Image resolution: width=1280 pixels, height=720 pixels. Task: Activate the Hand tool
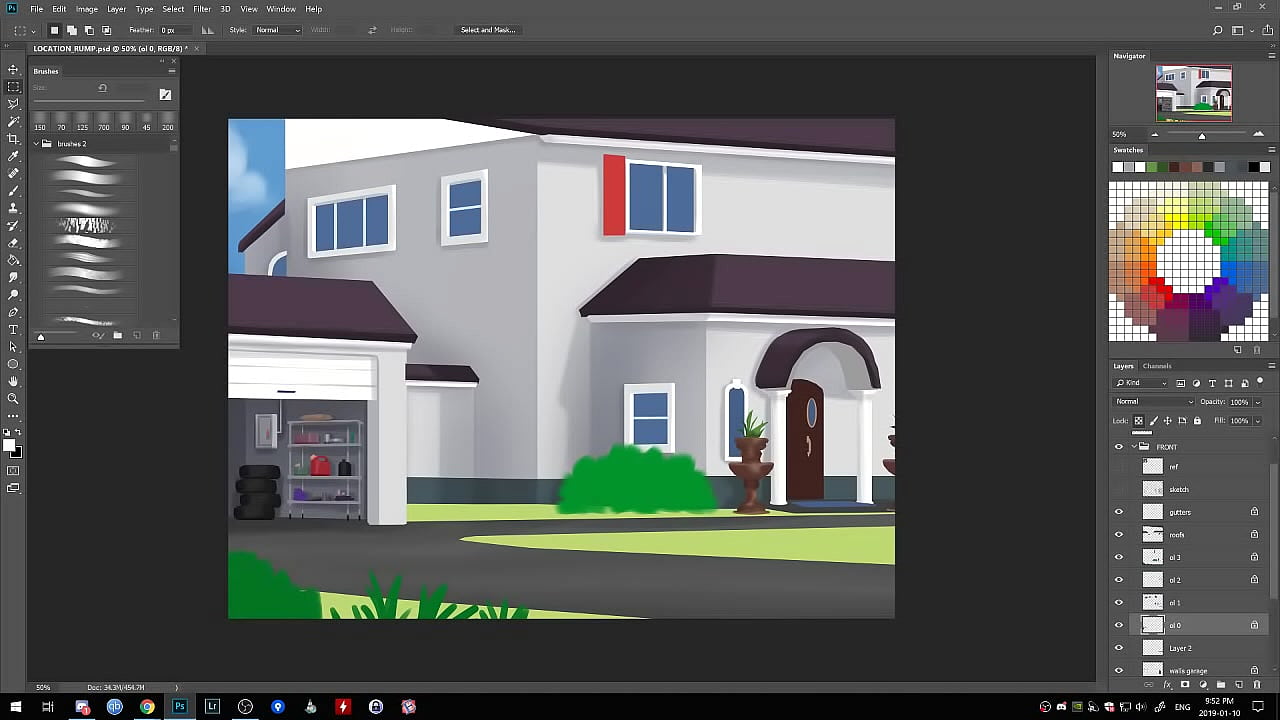coord(13,381)
